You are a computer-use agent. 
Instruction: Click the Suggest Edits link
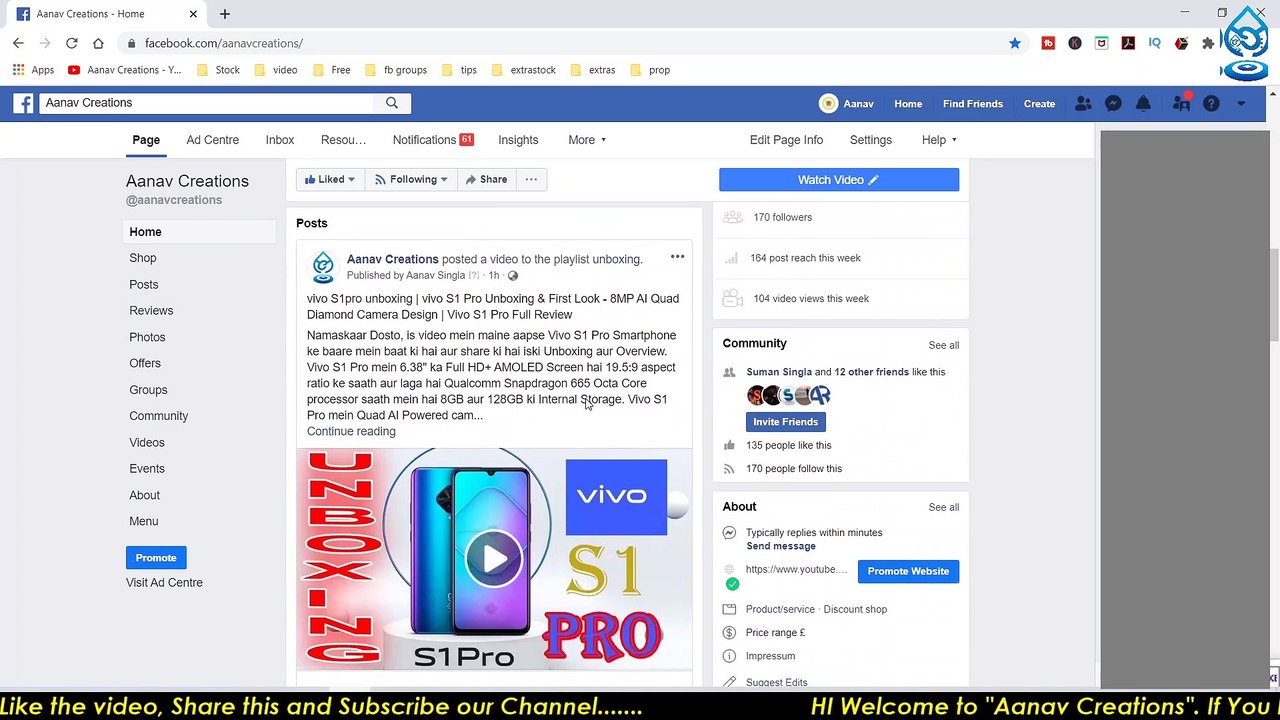(x=776, y=683)
